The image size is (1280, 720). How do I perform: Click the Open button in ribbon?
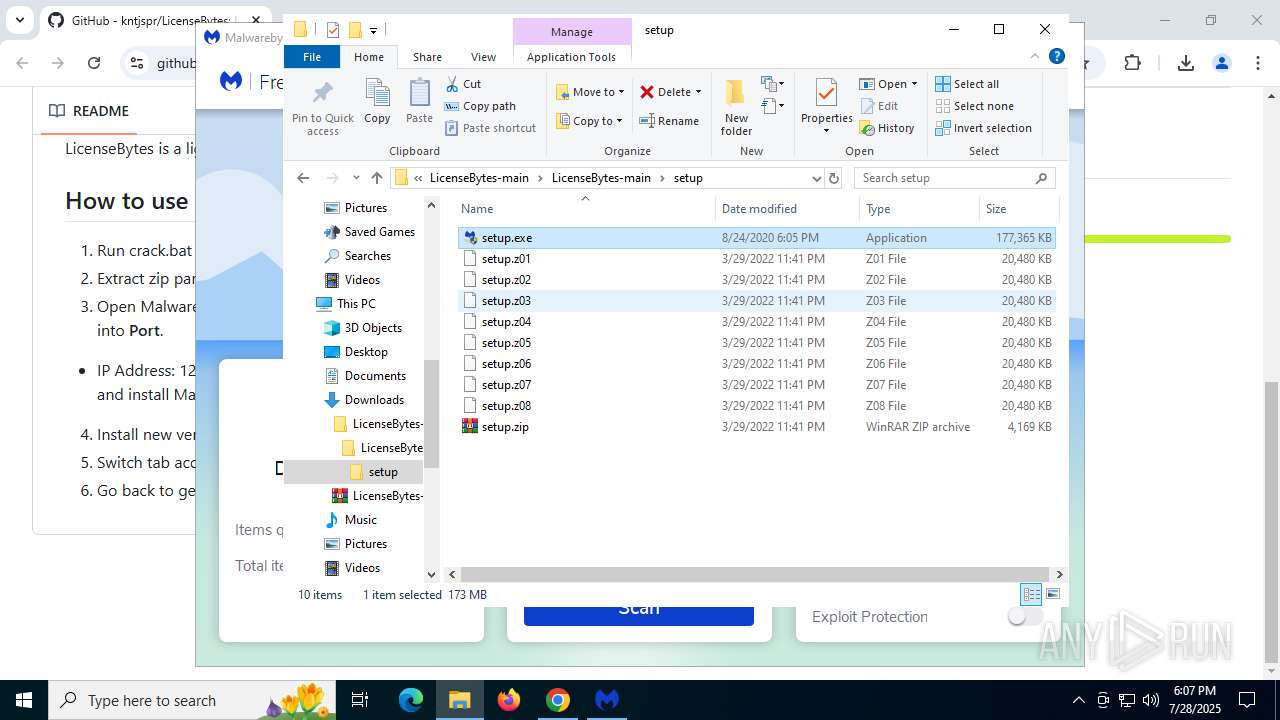point(888,84)
